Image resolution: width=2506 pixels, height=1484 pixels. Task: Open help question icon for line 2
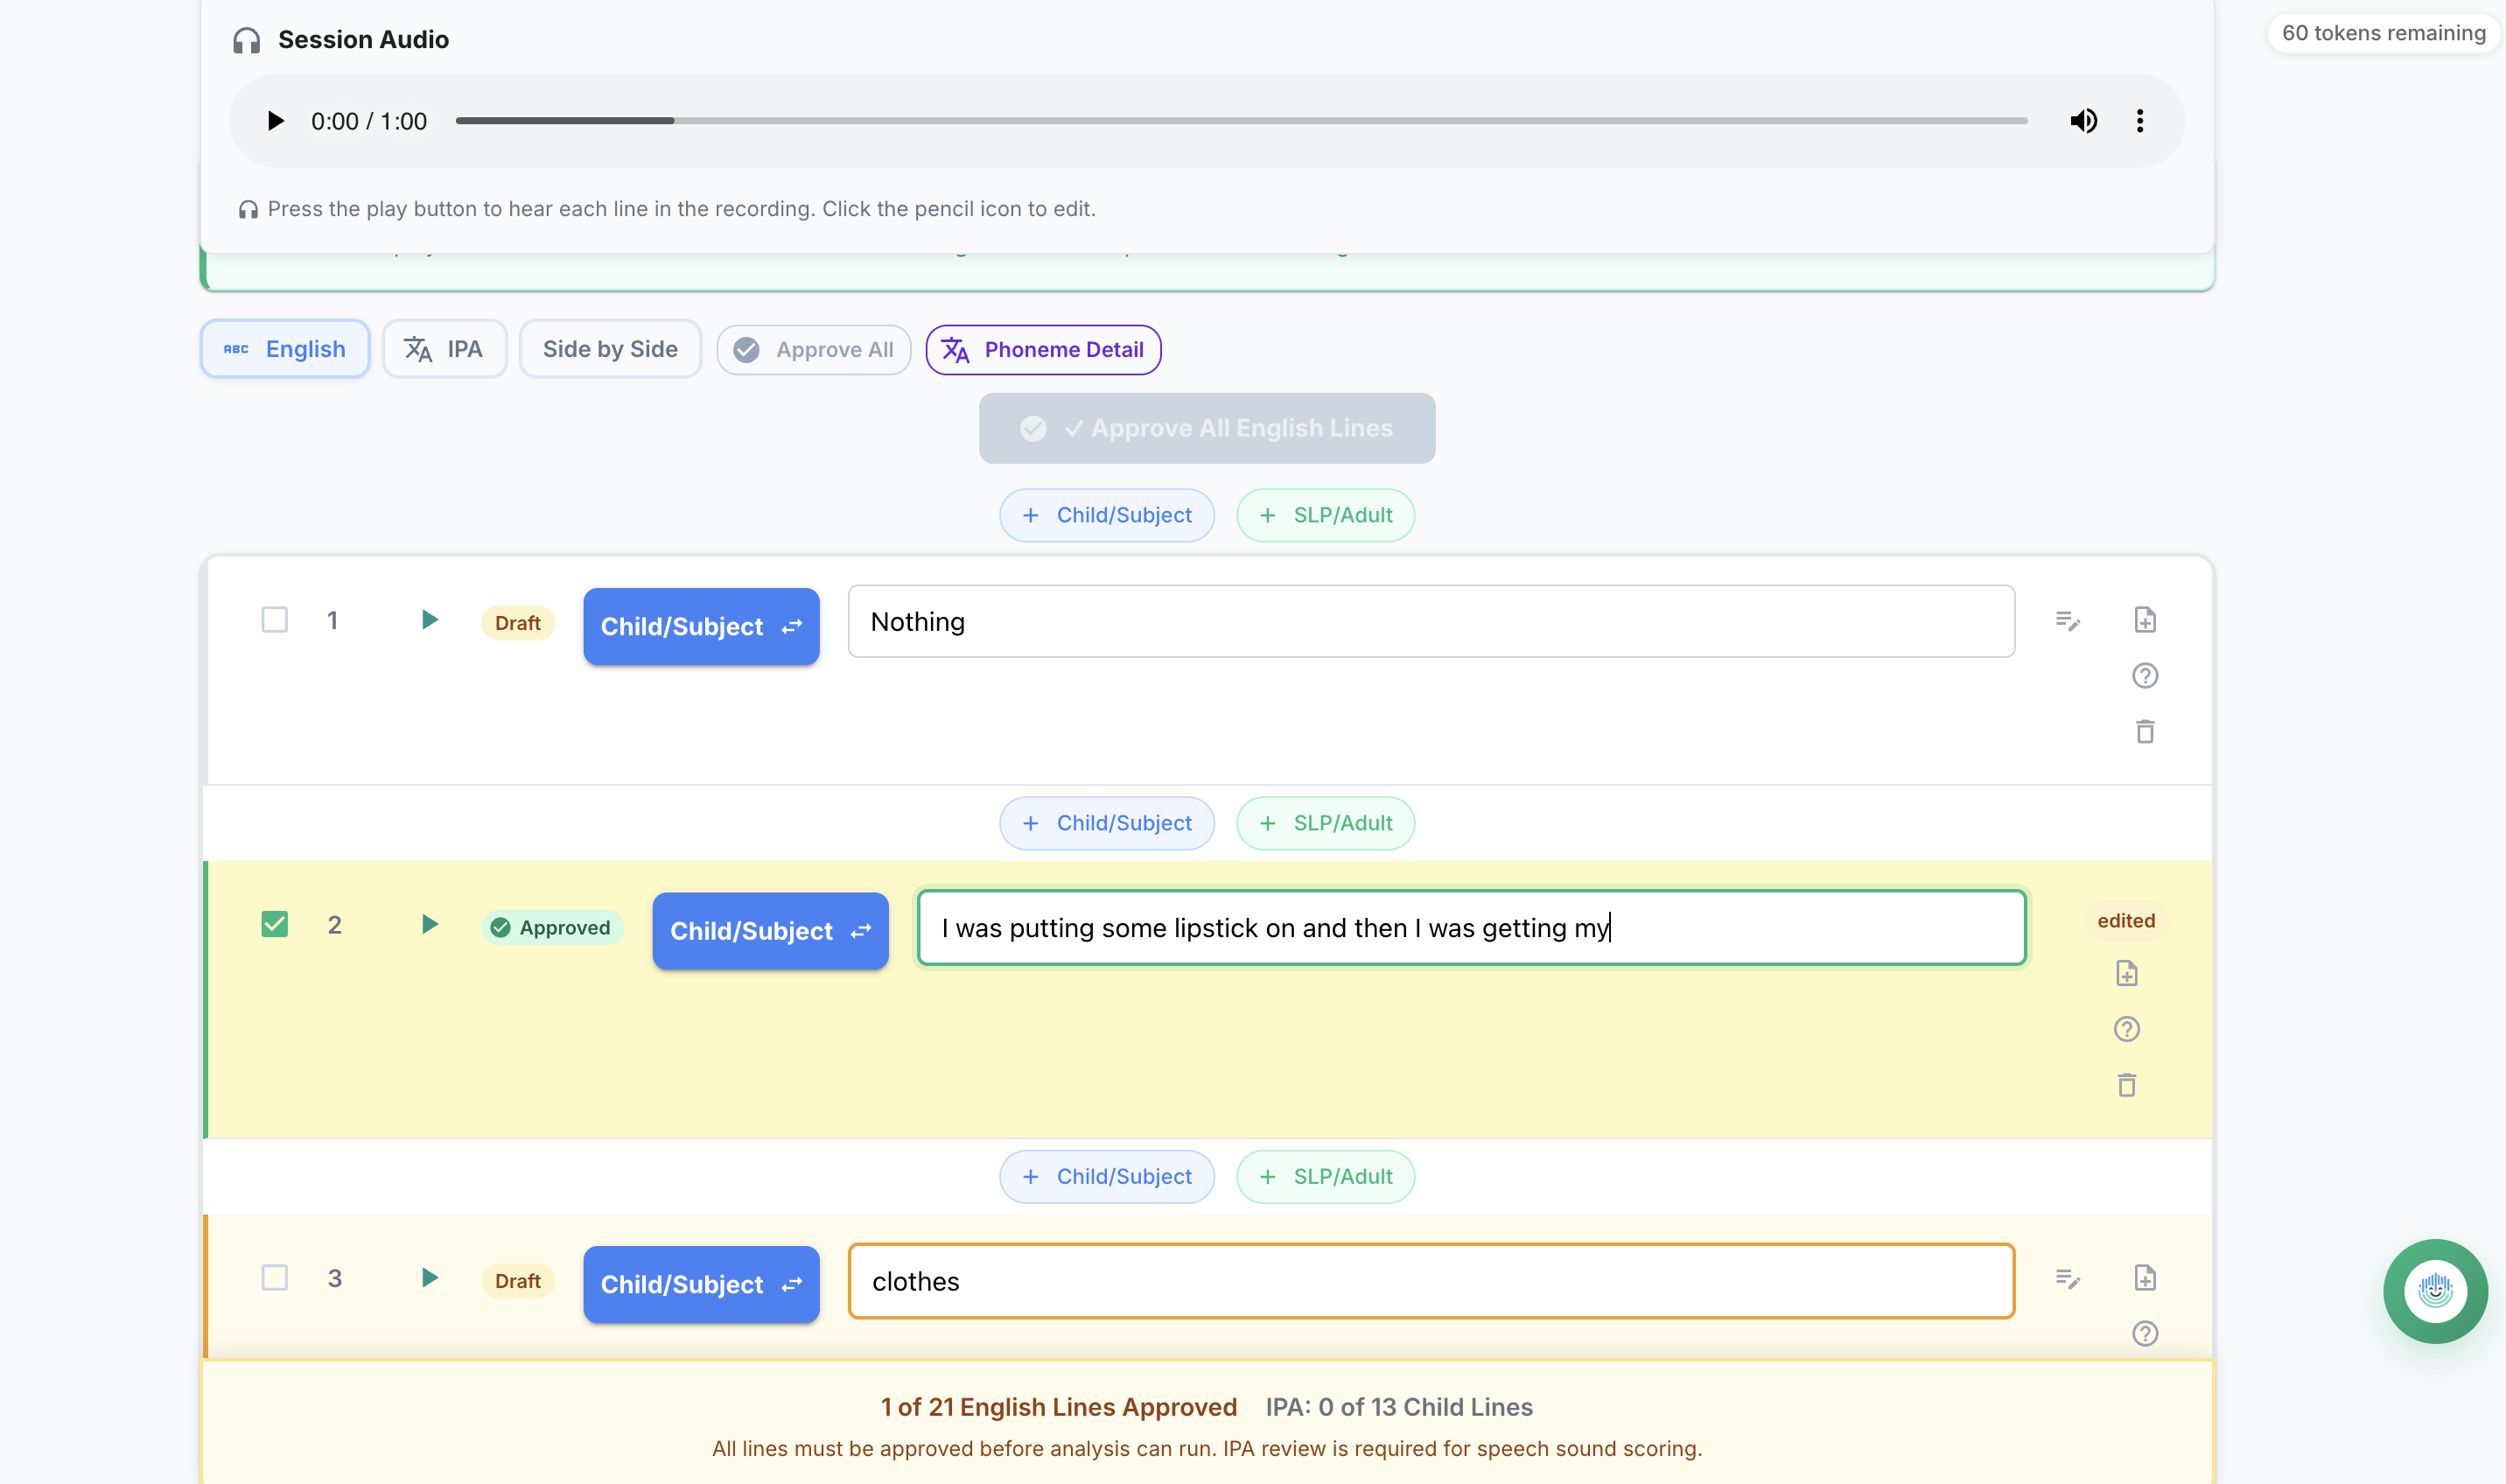click(x=2127, y=1029)
